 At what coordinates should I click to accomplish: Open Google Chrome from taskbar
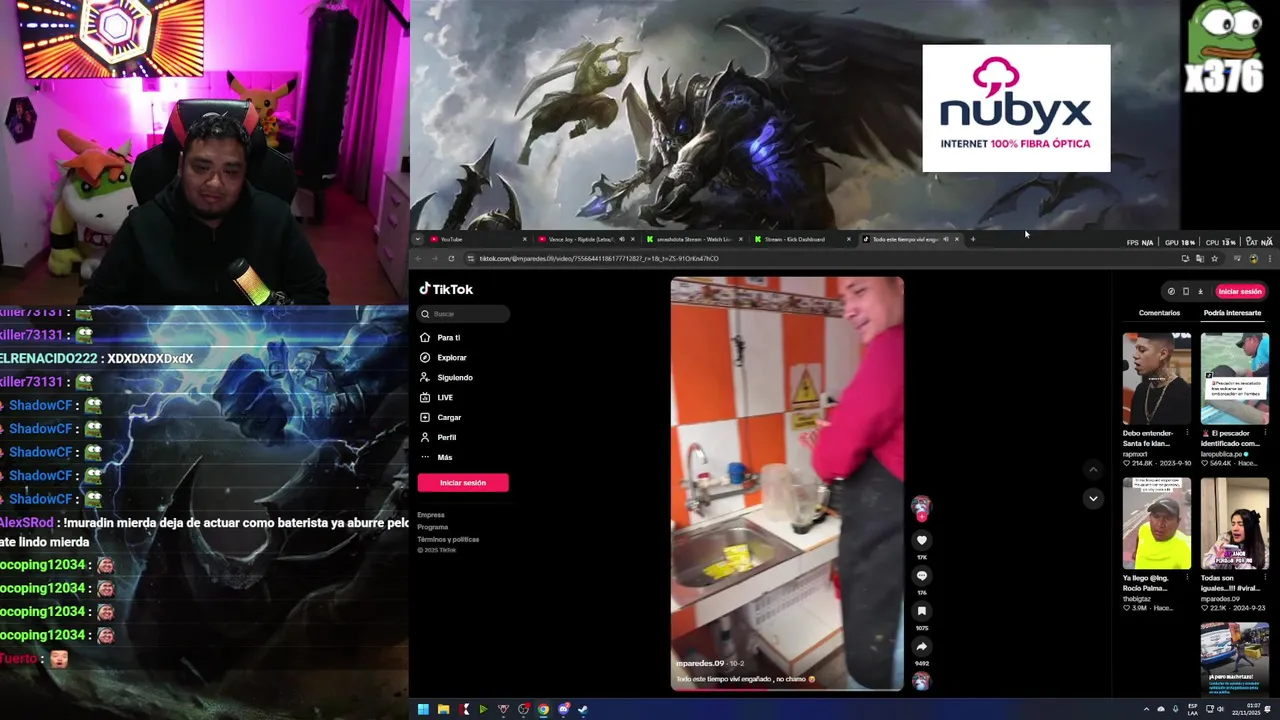point(543,710)
